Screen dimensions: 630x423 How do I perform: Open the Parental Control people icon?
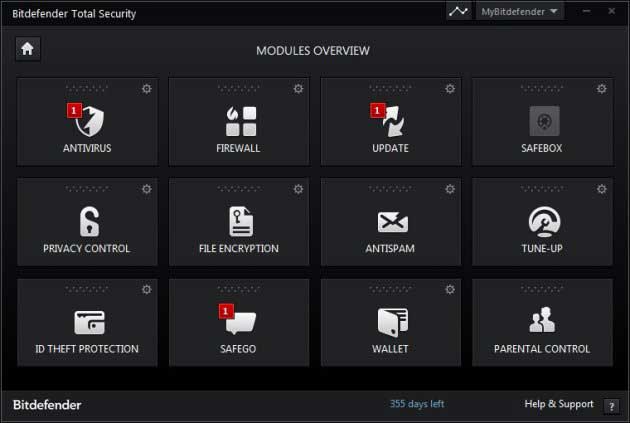[x=543, y=322]
